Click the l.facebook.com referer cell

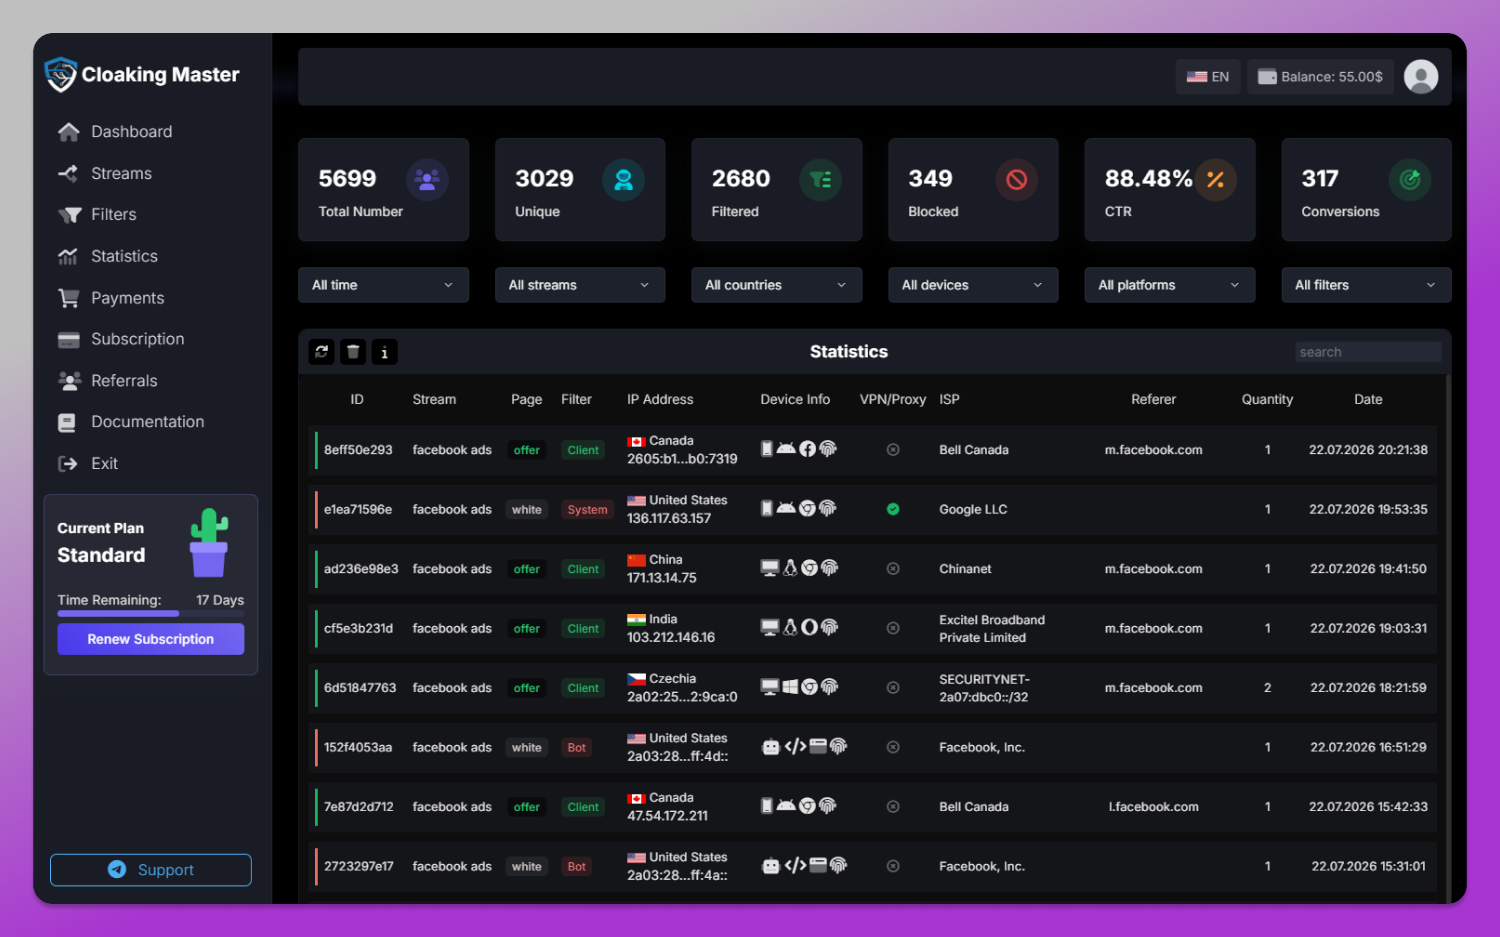[1153, 807]
